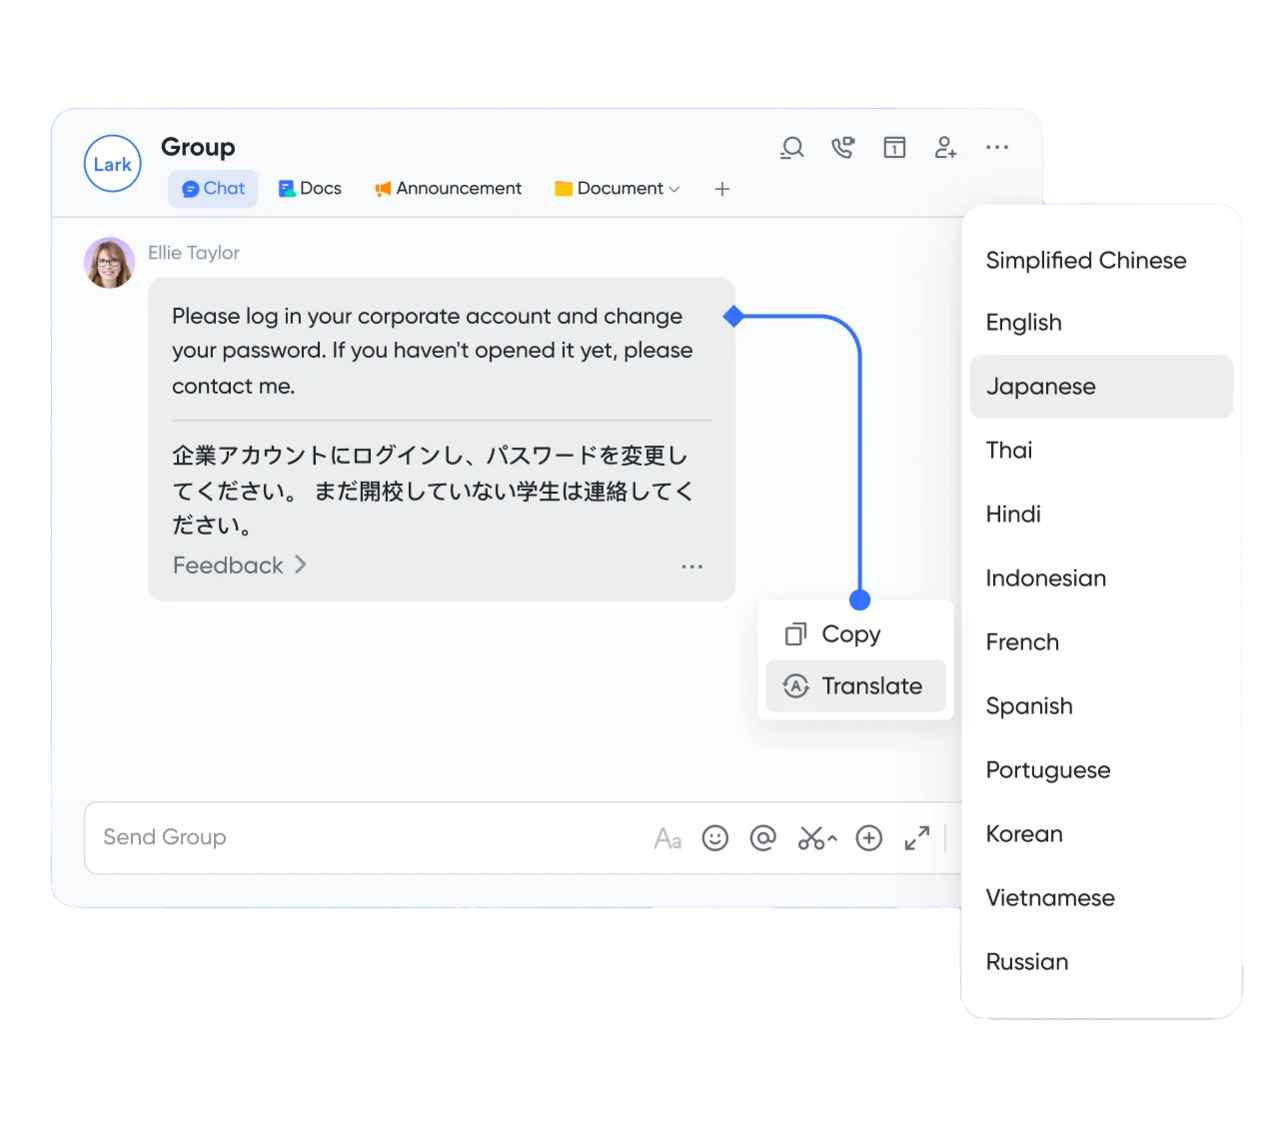Select Japanese in language list
The width and height of the screenshot is (1280, 1131).
[1101, 386]
